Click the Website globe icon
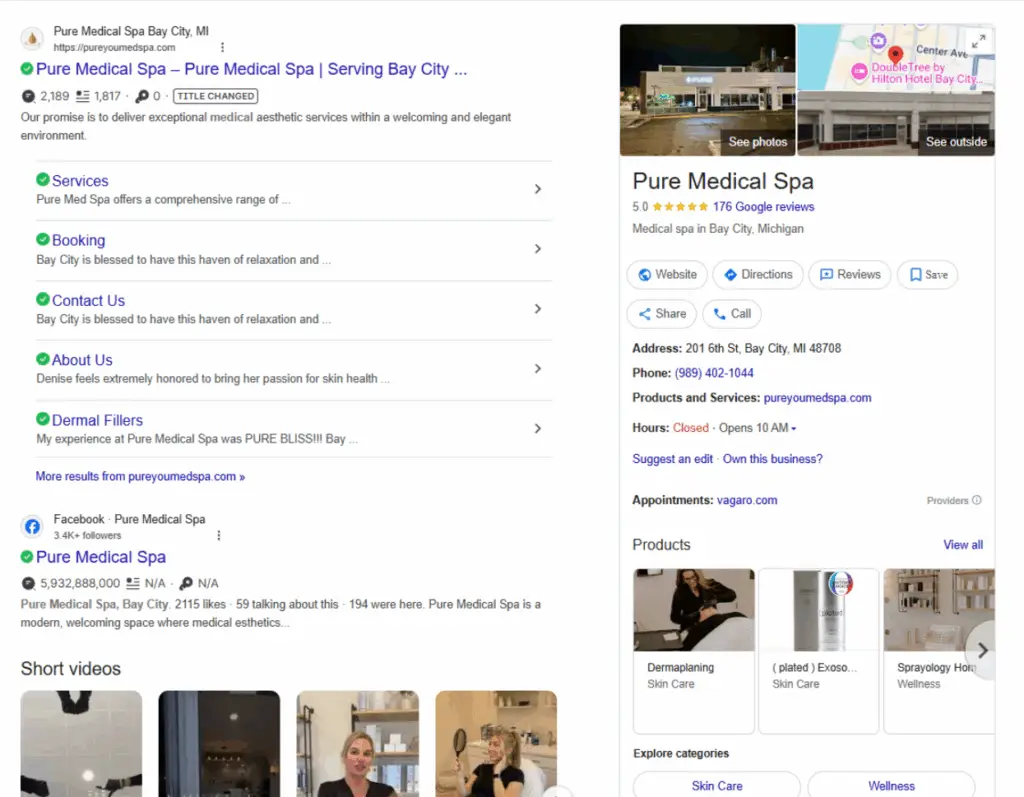 (646, 274)
